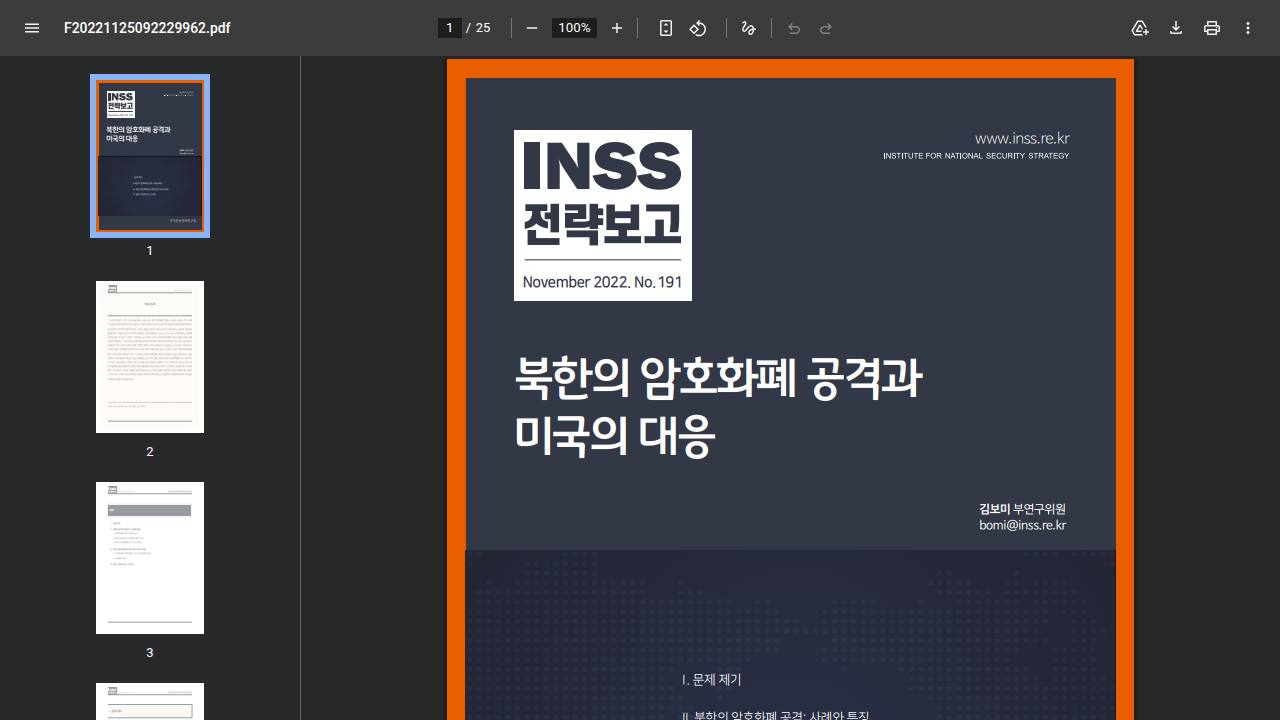Click the file name F20221125092229962.pdf

coord(147,28)
